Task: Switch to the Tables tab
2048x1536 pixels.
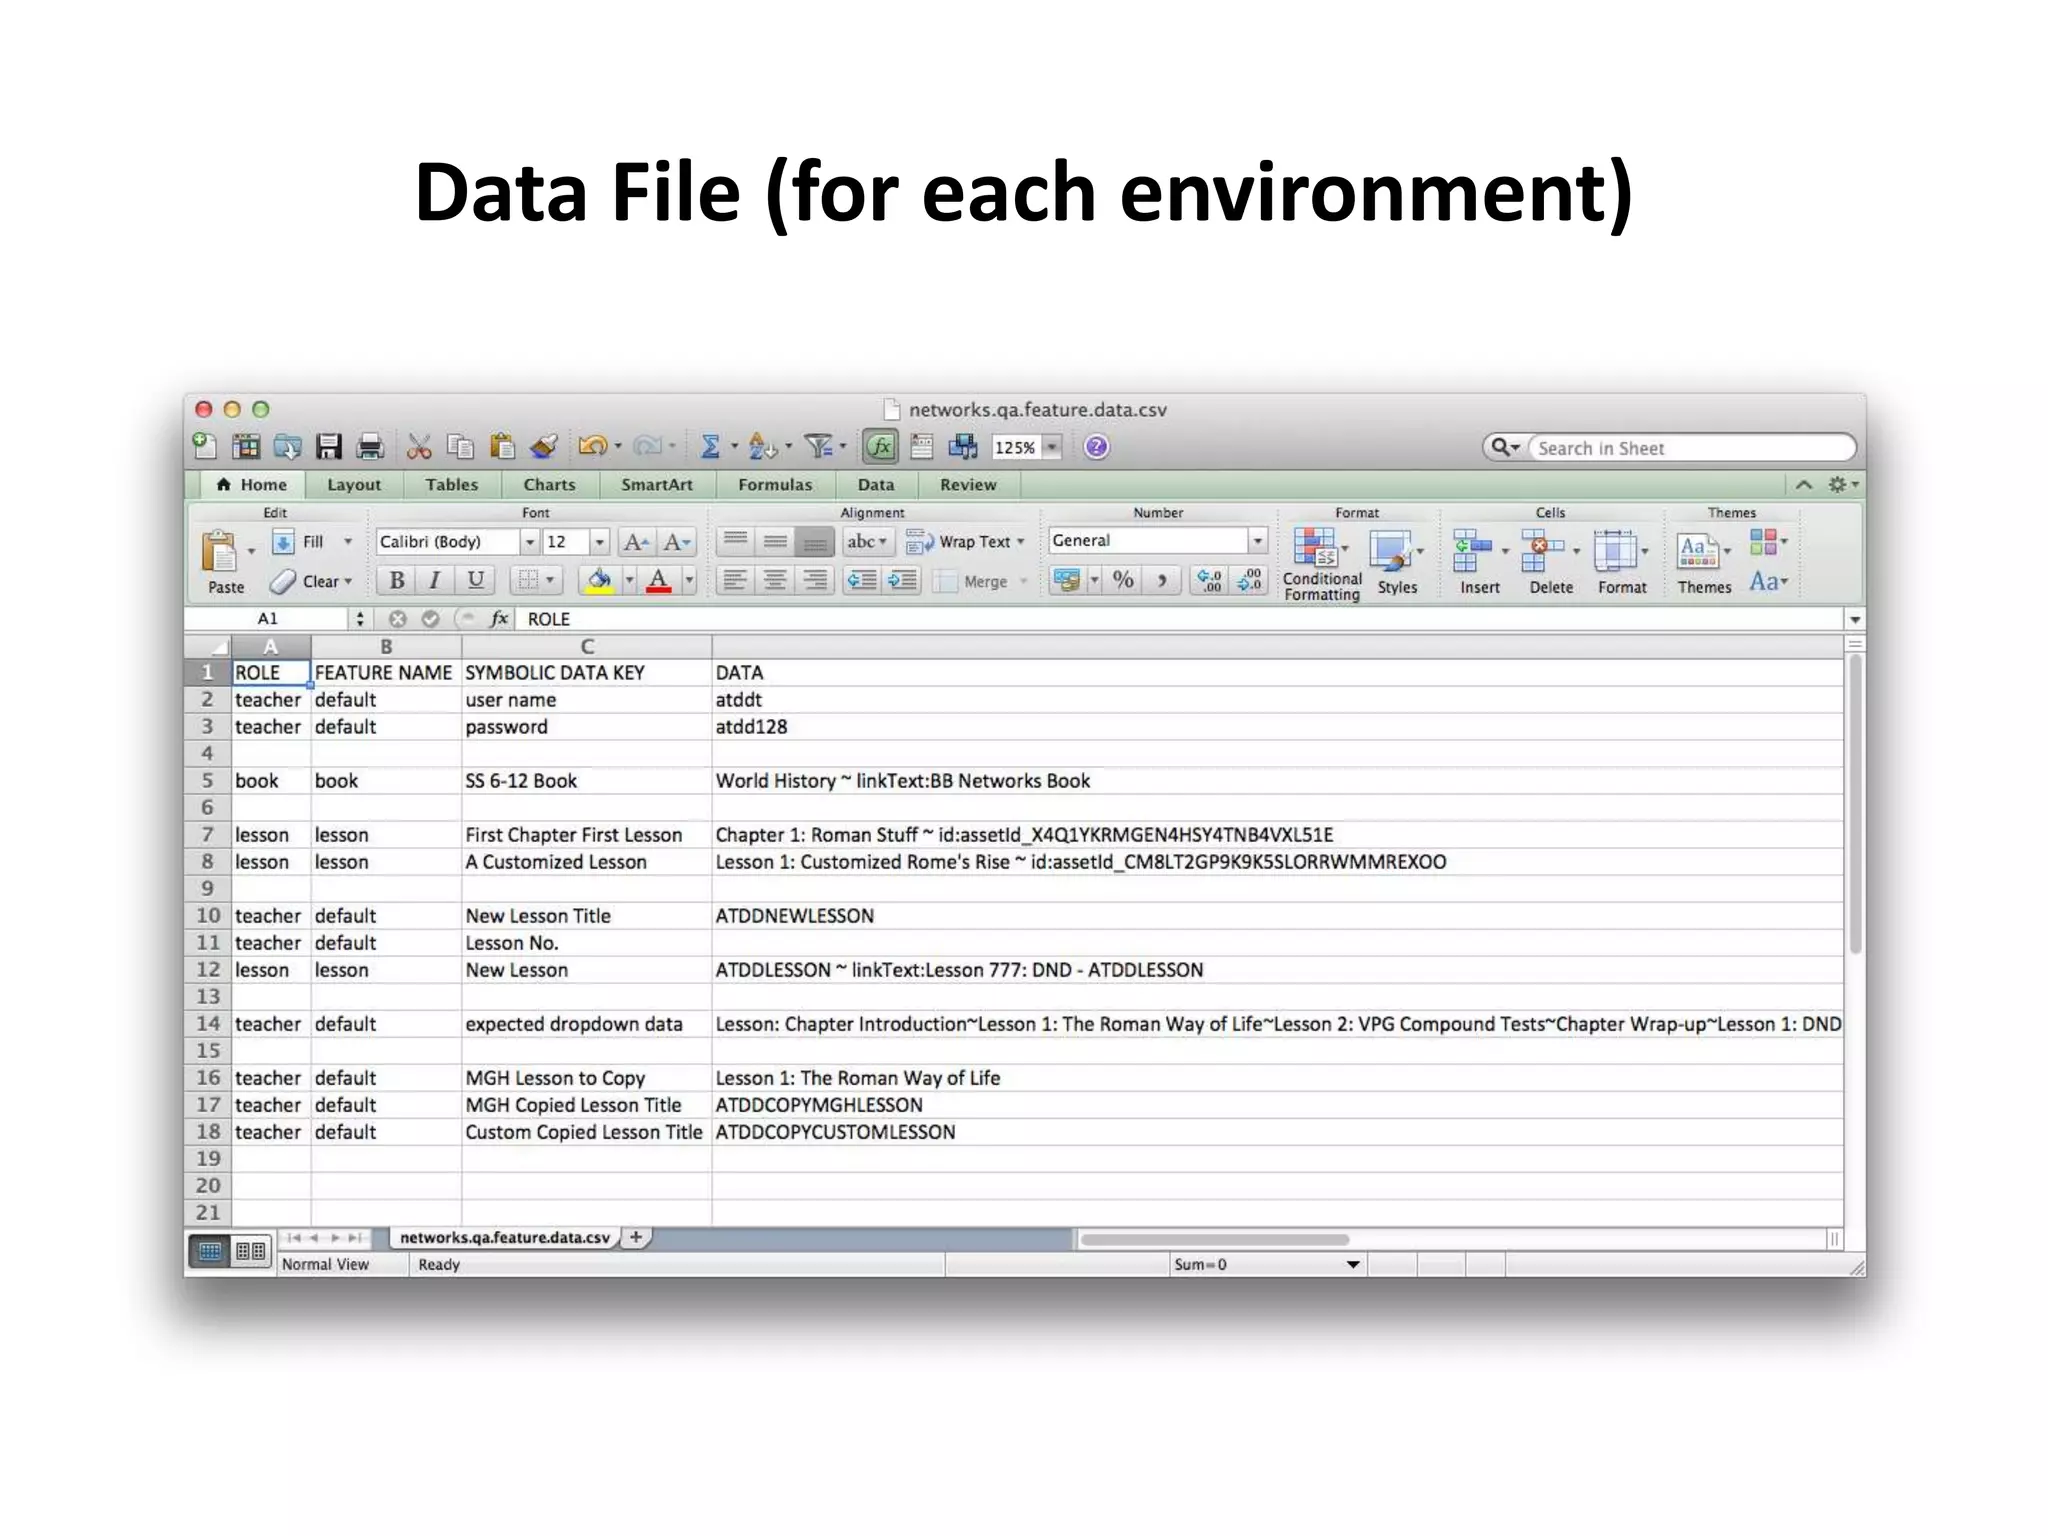Action: (x=451, y=485)
